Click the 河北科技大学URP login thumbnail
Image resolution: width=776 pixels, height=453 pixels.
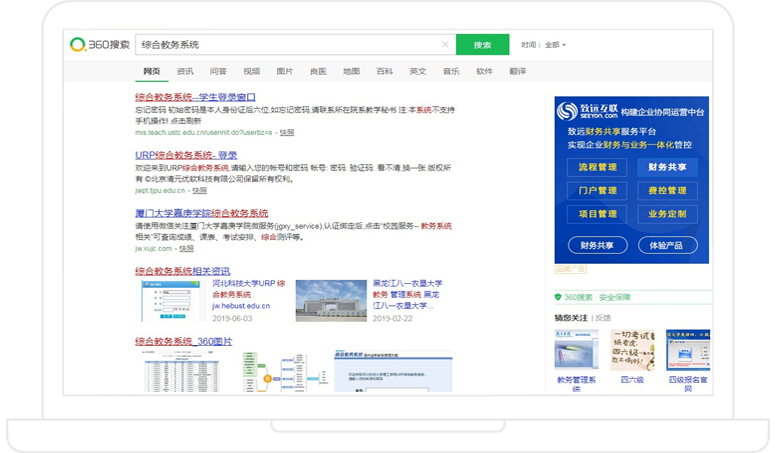coord(171,301)
